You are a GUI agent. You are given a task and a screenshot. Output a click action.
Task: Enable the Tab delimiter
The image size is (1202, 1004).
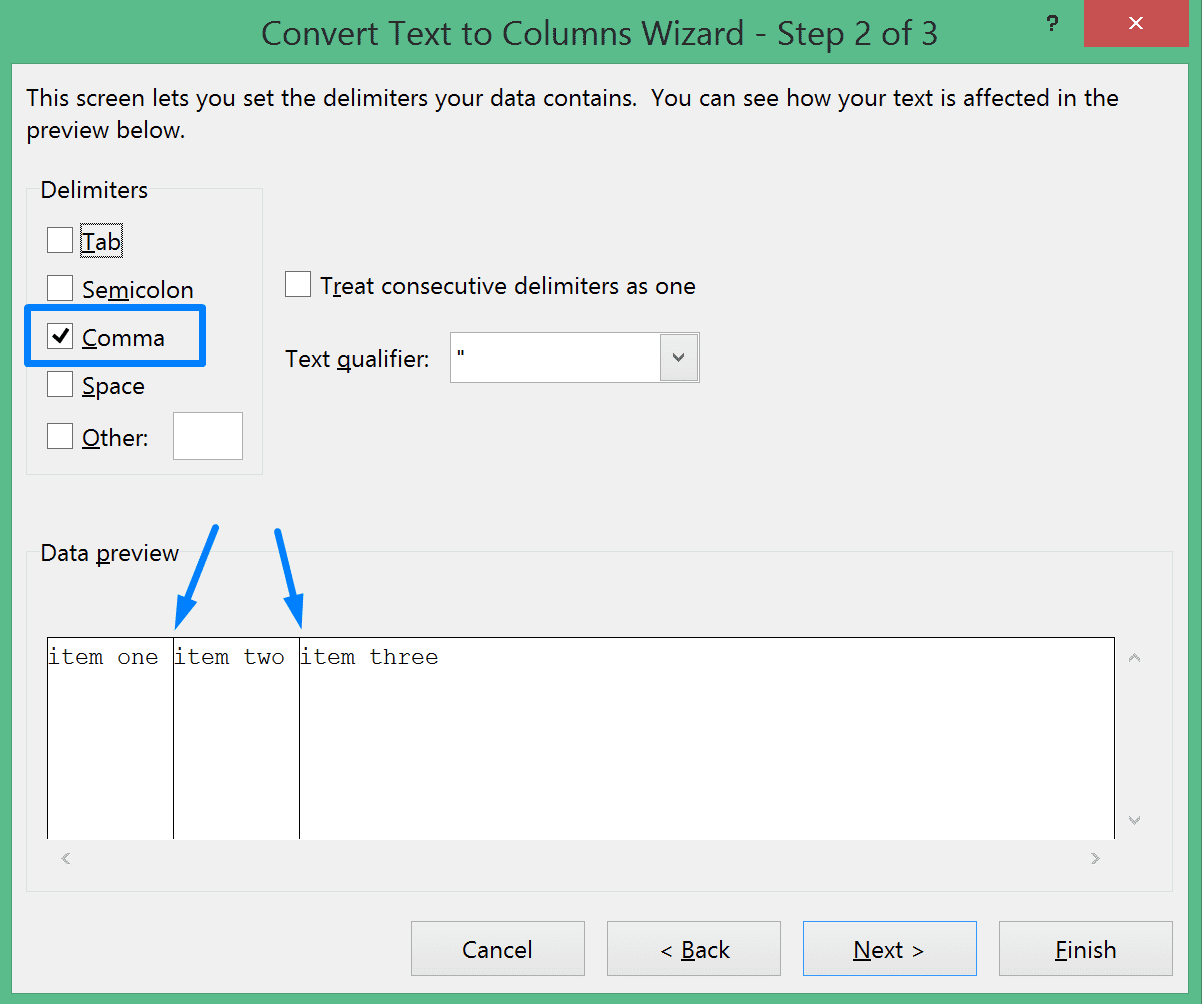[60, 240]
